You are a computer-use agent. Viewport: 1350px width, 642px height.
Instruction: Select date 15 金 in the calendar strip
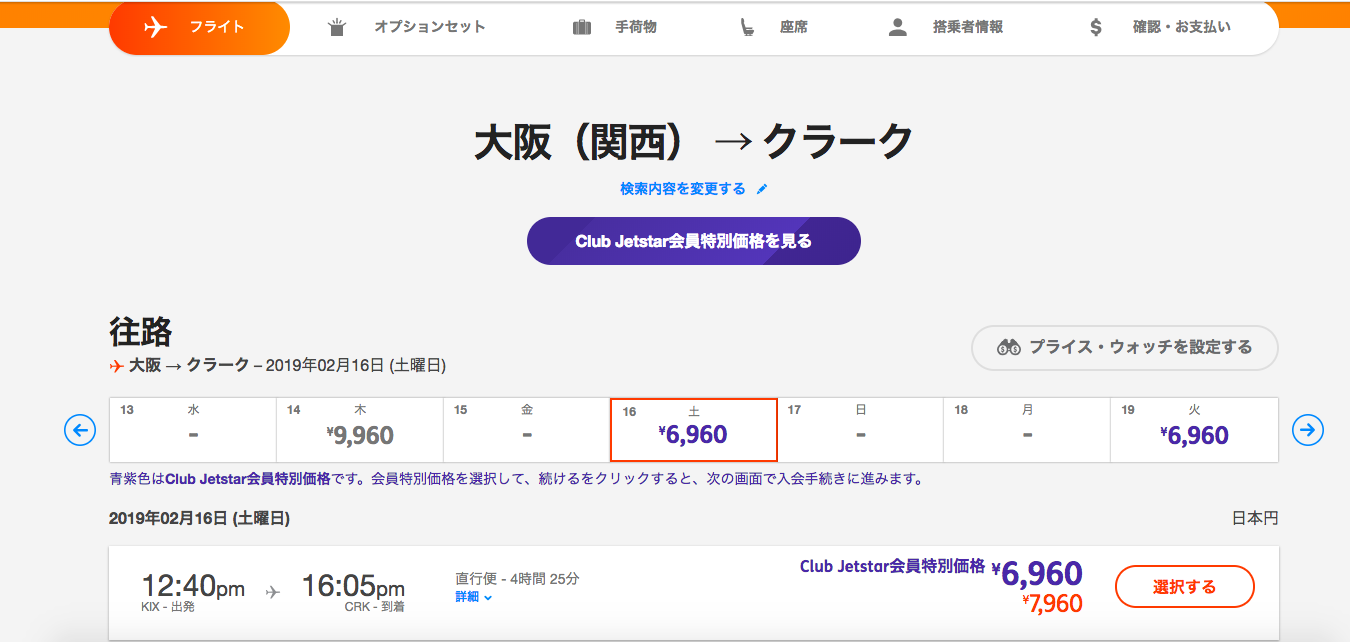[x=527, y=430]
